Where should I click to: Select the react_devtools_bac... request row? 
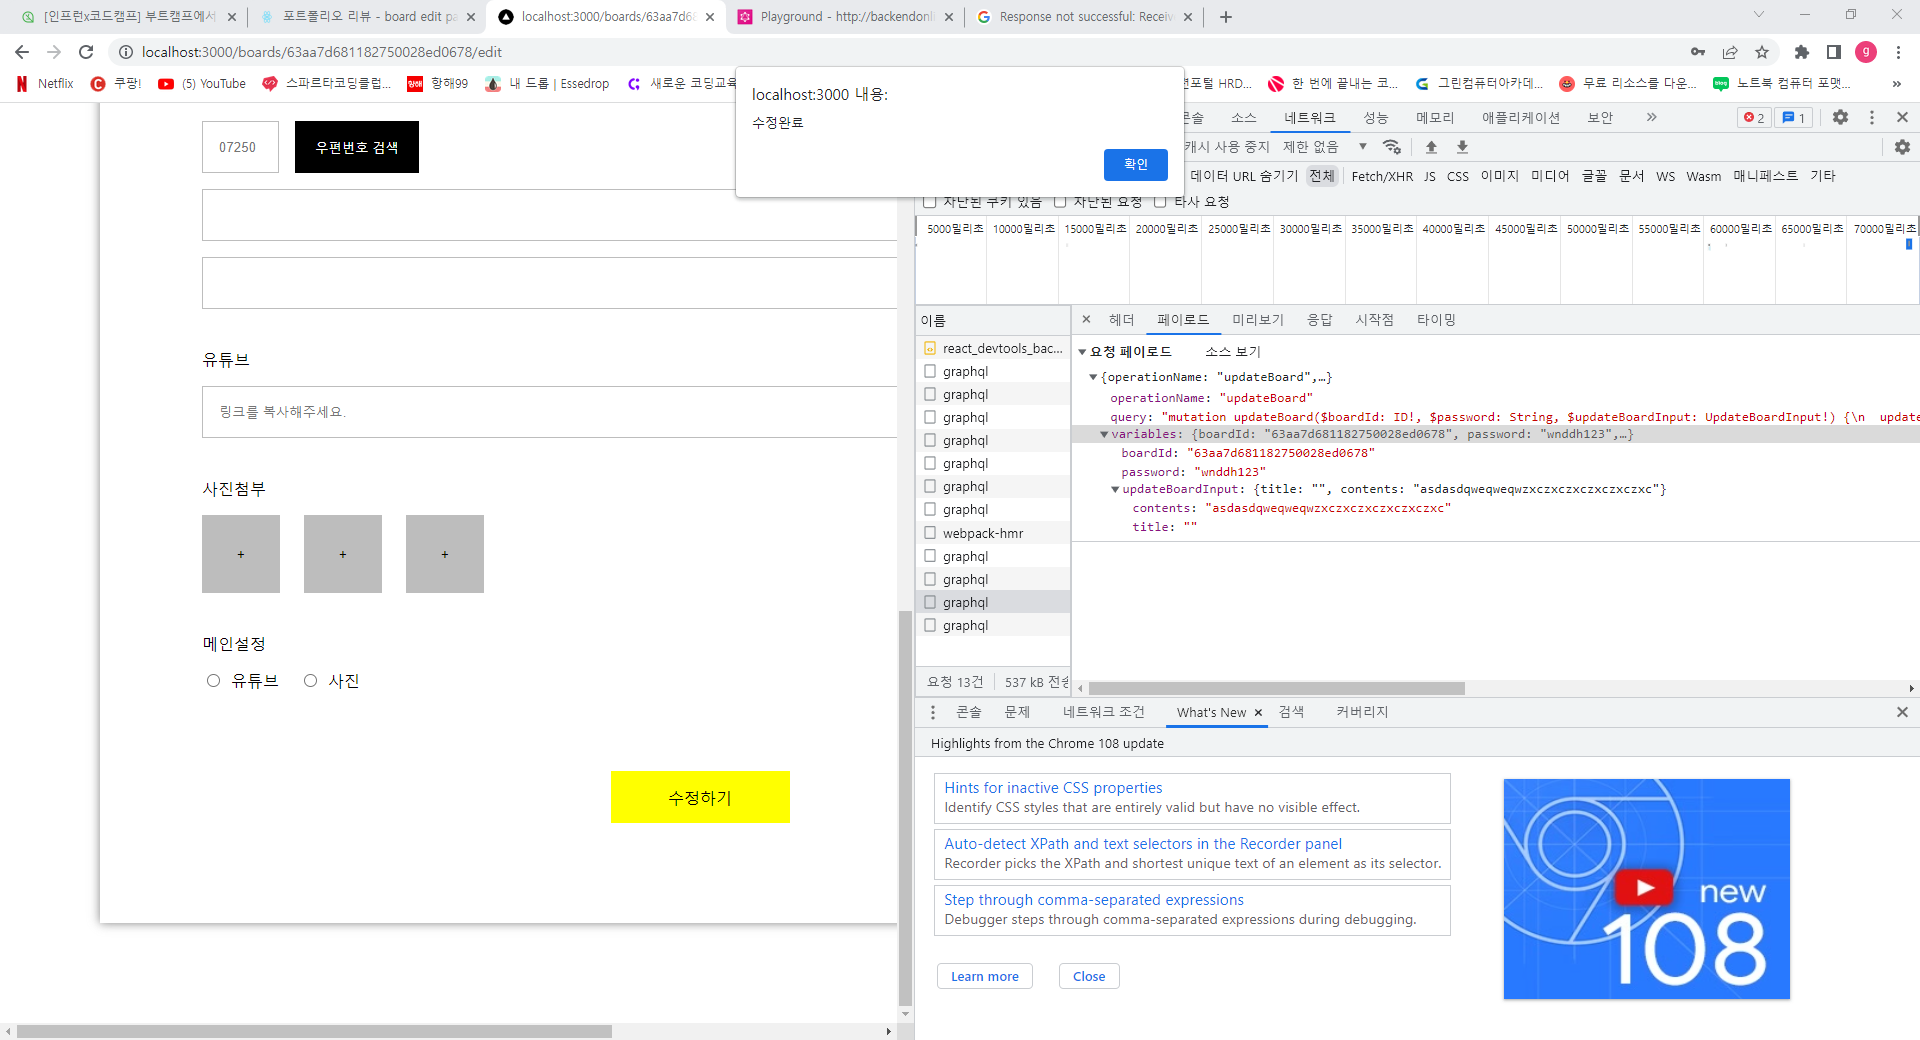[993, 348]
